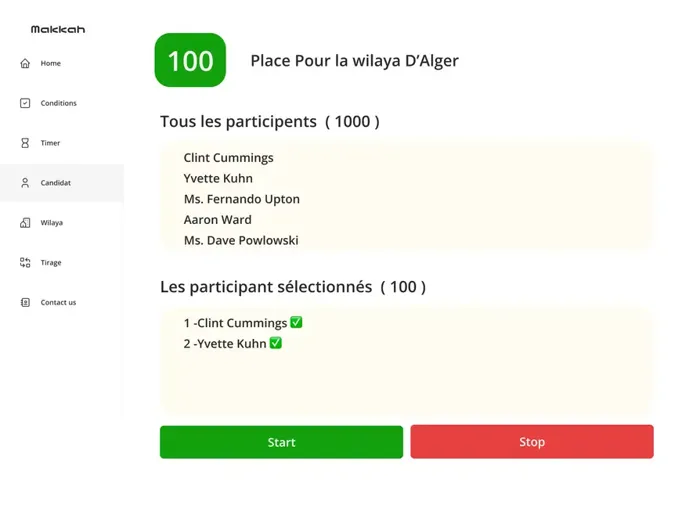The width and height of the screenshot is (700, 526).
Task: Open the Tirage menu label
Action: tap(51, 263)
